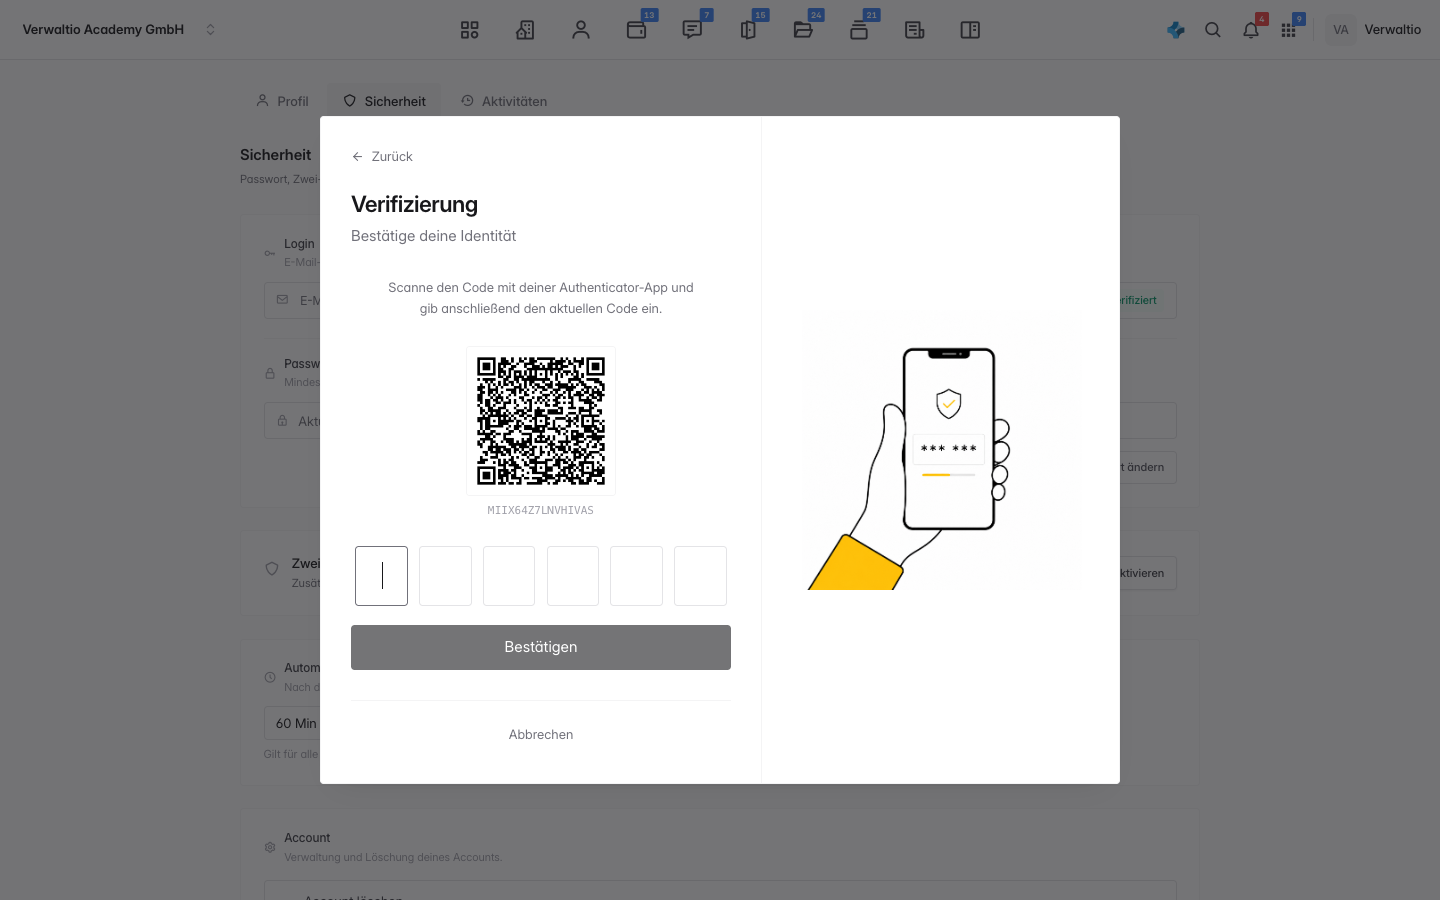Open the person contacts icon in top navigation
The height and width of the screenshot is (900, 1440).
(x=581, y=30)
